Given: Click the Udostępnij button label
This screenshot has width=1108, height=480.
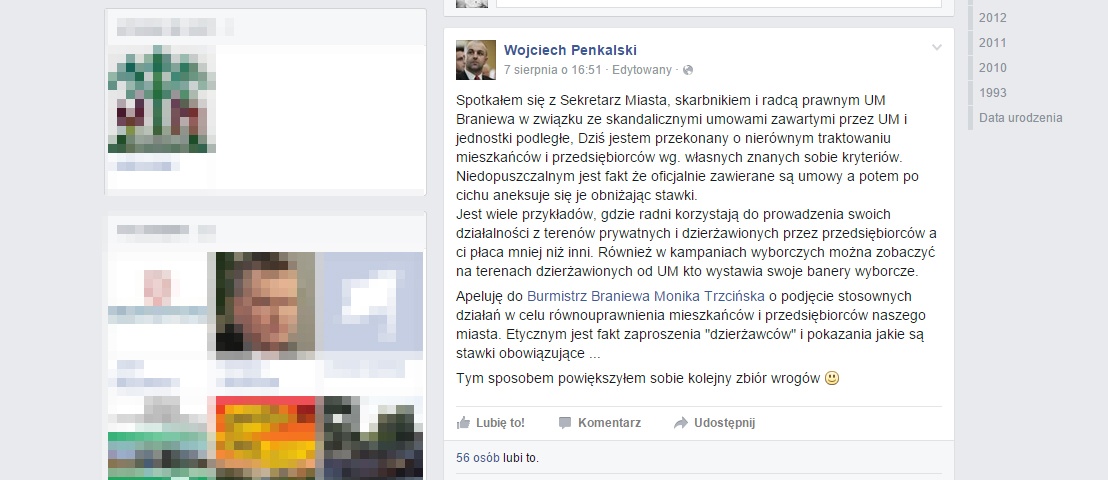Looking at the screenshot, I should 725,423.
